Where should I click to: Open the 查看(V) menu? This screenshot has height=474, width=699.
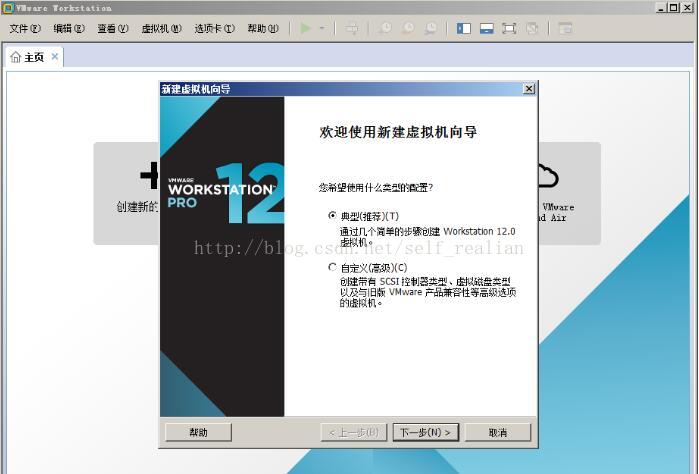113,29
